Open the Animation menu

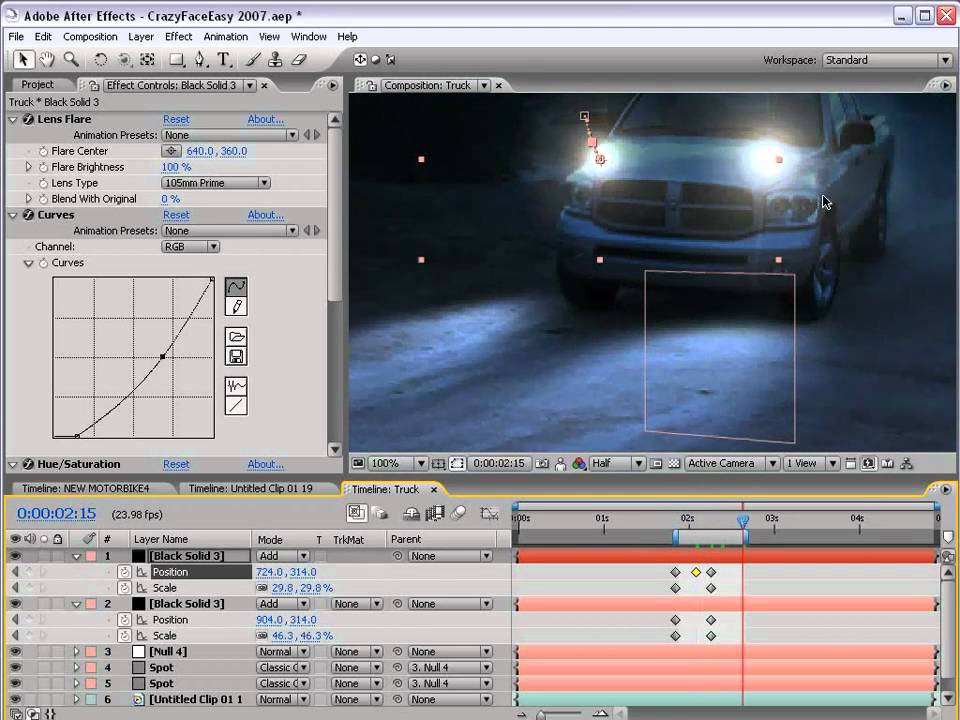(225, 37)
